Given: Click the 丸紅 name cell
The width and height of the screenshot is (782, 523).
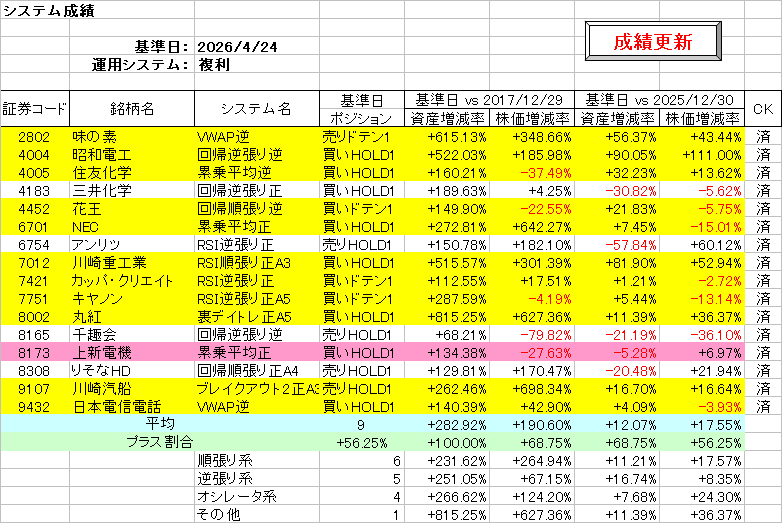Looking at the screenshot, I should [132, 316].
